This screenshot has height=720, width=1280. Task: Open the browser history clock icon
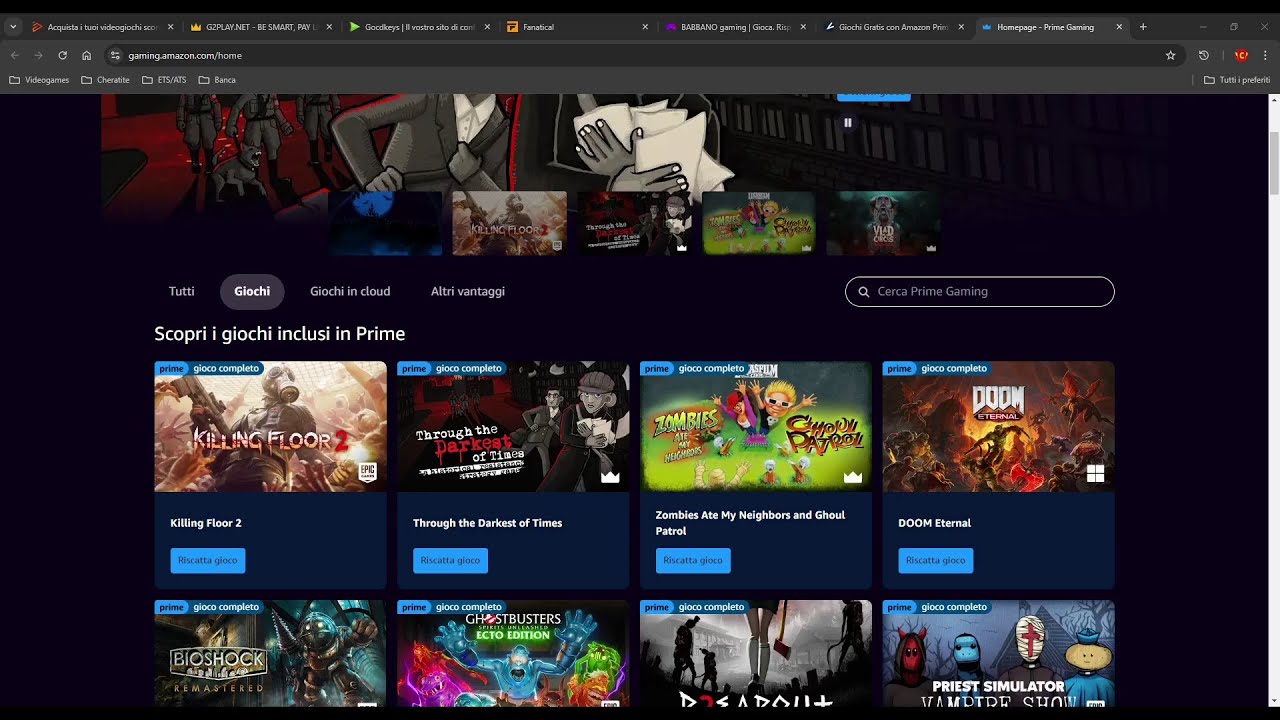point(1203,55)
